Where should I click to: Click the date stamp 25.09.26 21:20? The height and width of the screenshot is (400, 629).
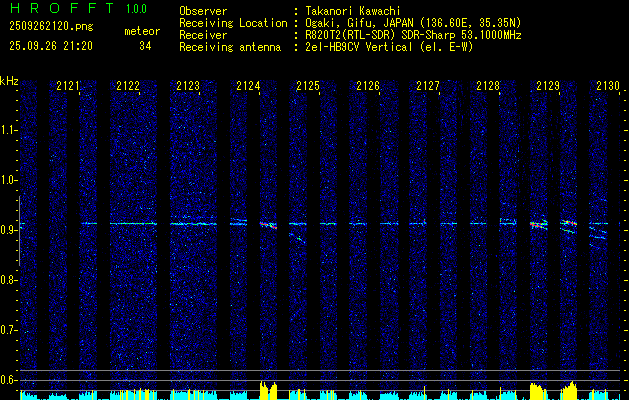[x=51, y=46]
